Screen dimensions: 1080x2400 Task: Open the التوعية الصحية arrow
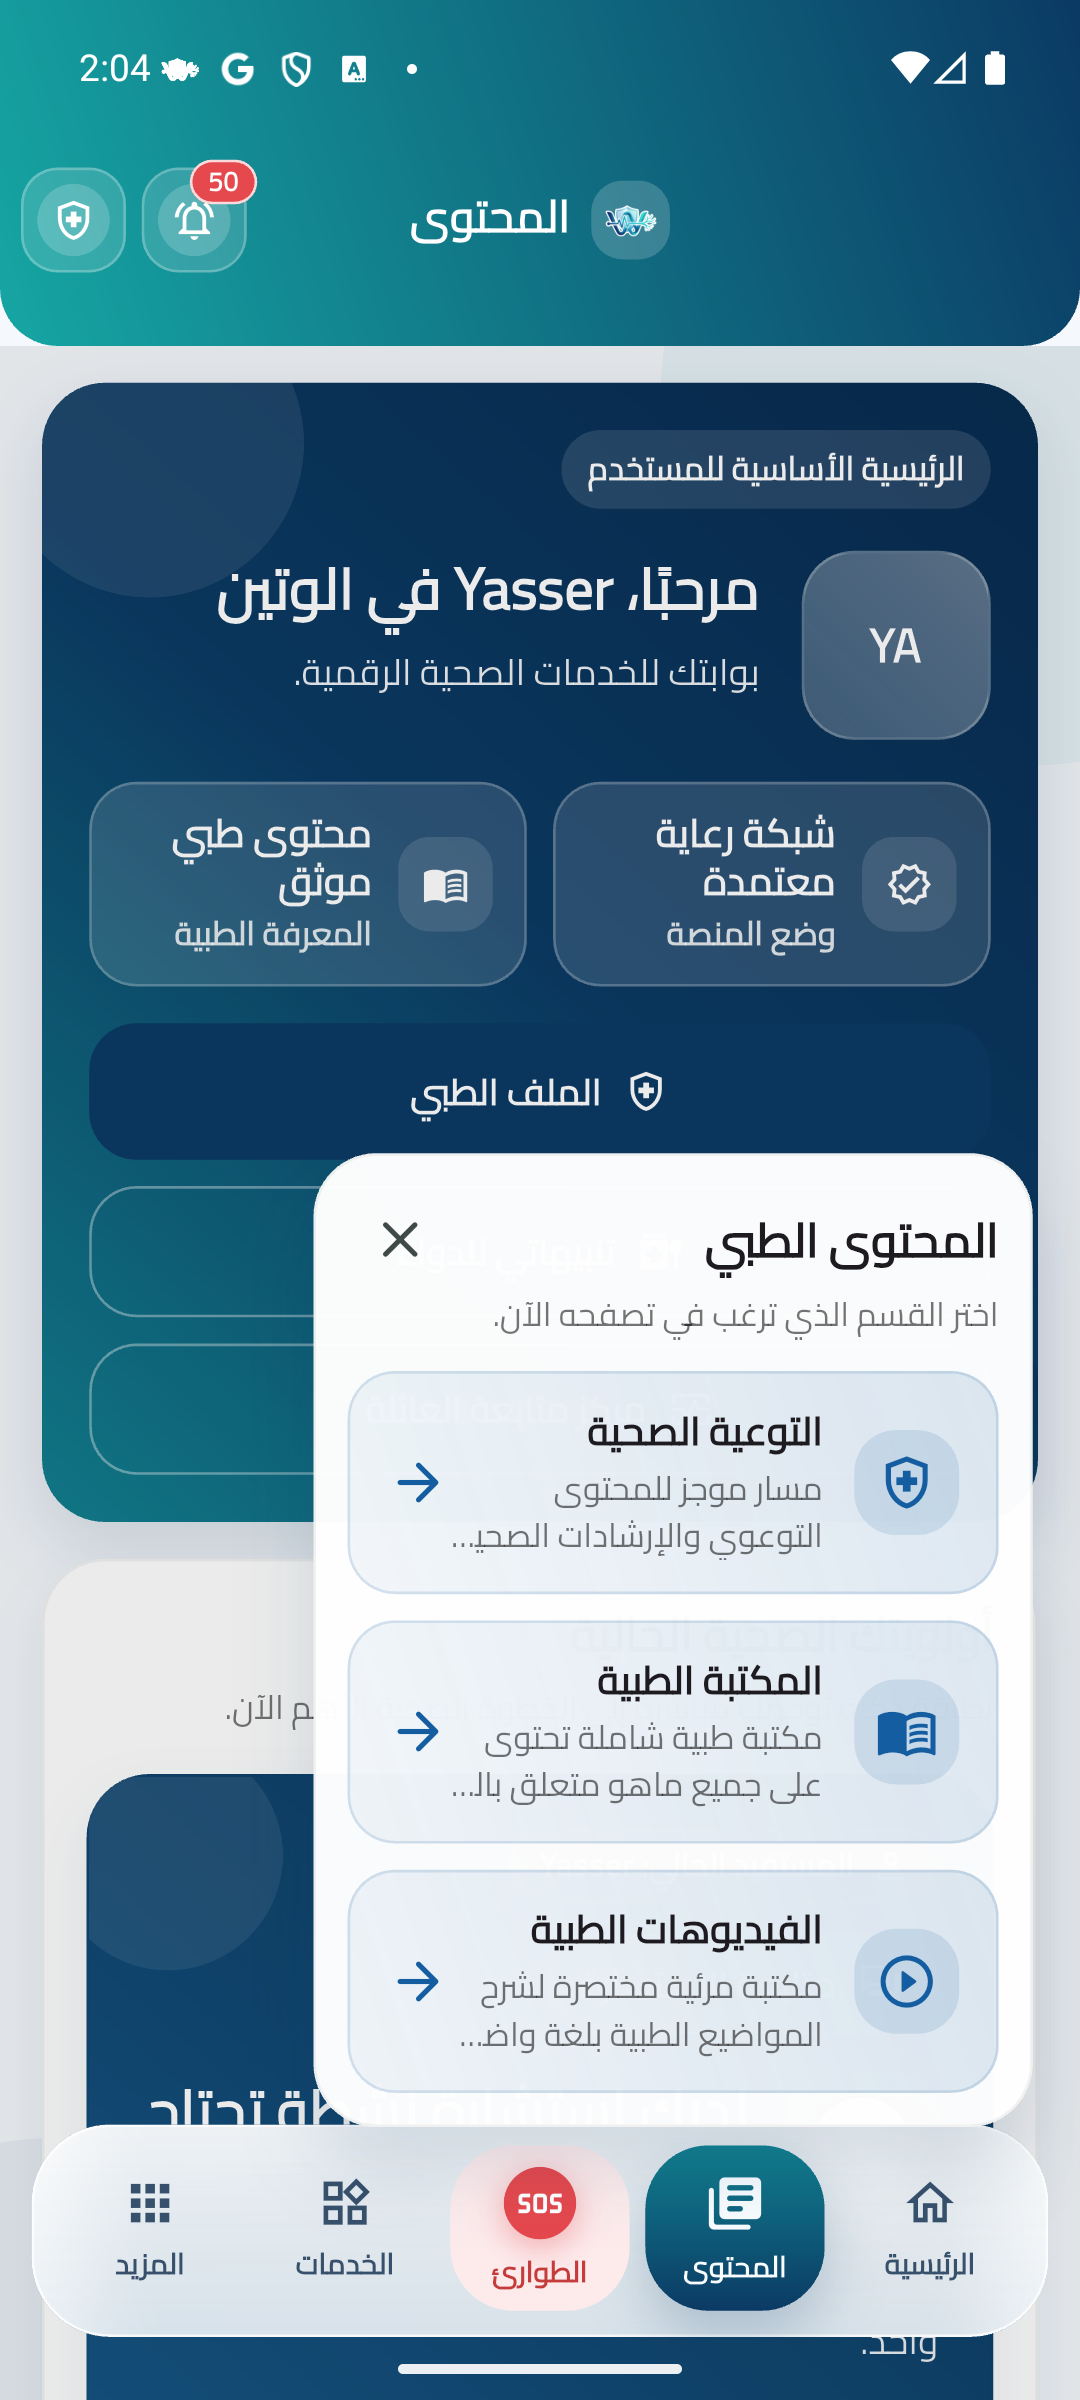tap(418, 1482)
